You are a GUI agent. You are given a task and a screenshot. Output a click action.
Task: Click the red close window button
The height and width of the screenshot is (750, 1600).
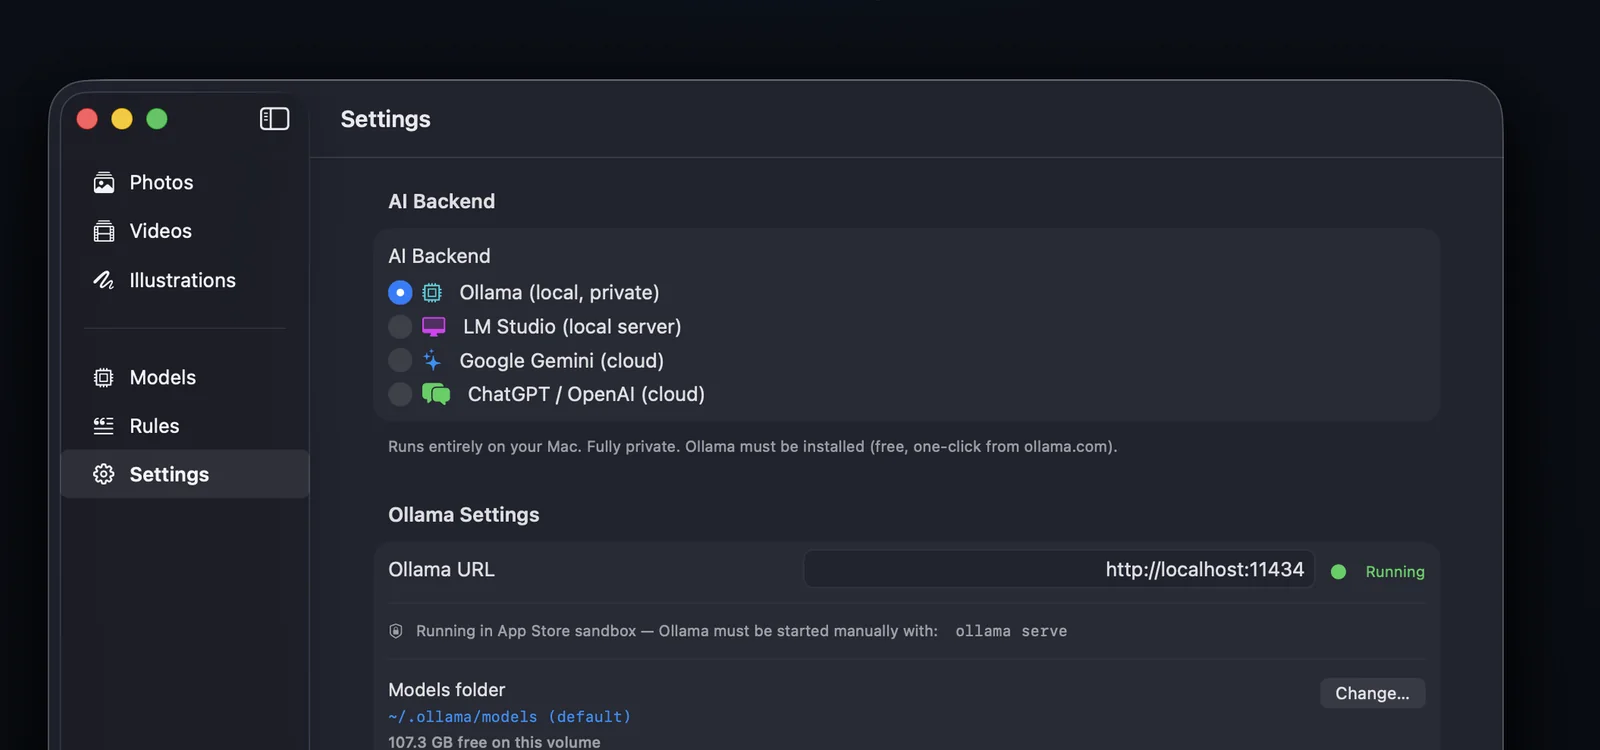click(87, 119)
